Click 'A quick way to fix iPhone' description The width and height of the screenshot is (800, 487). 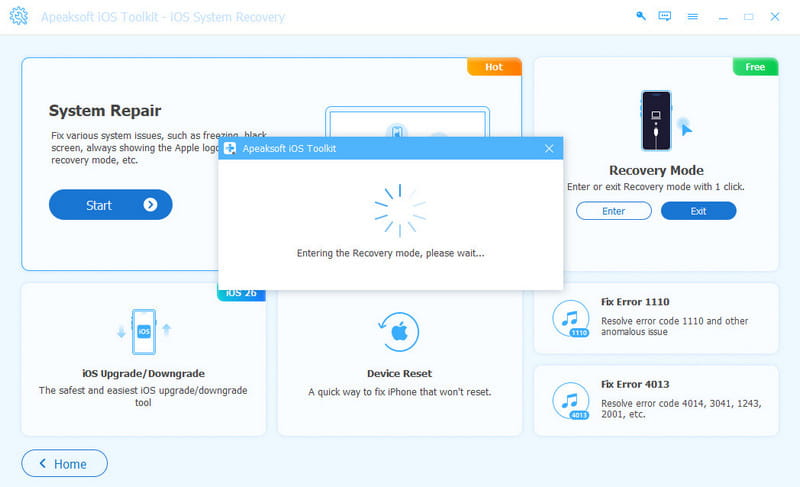(x=399, y=392)
